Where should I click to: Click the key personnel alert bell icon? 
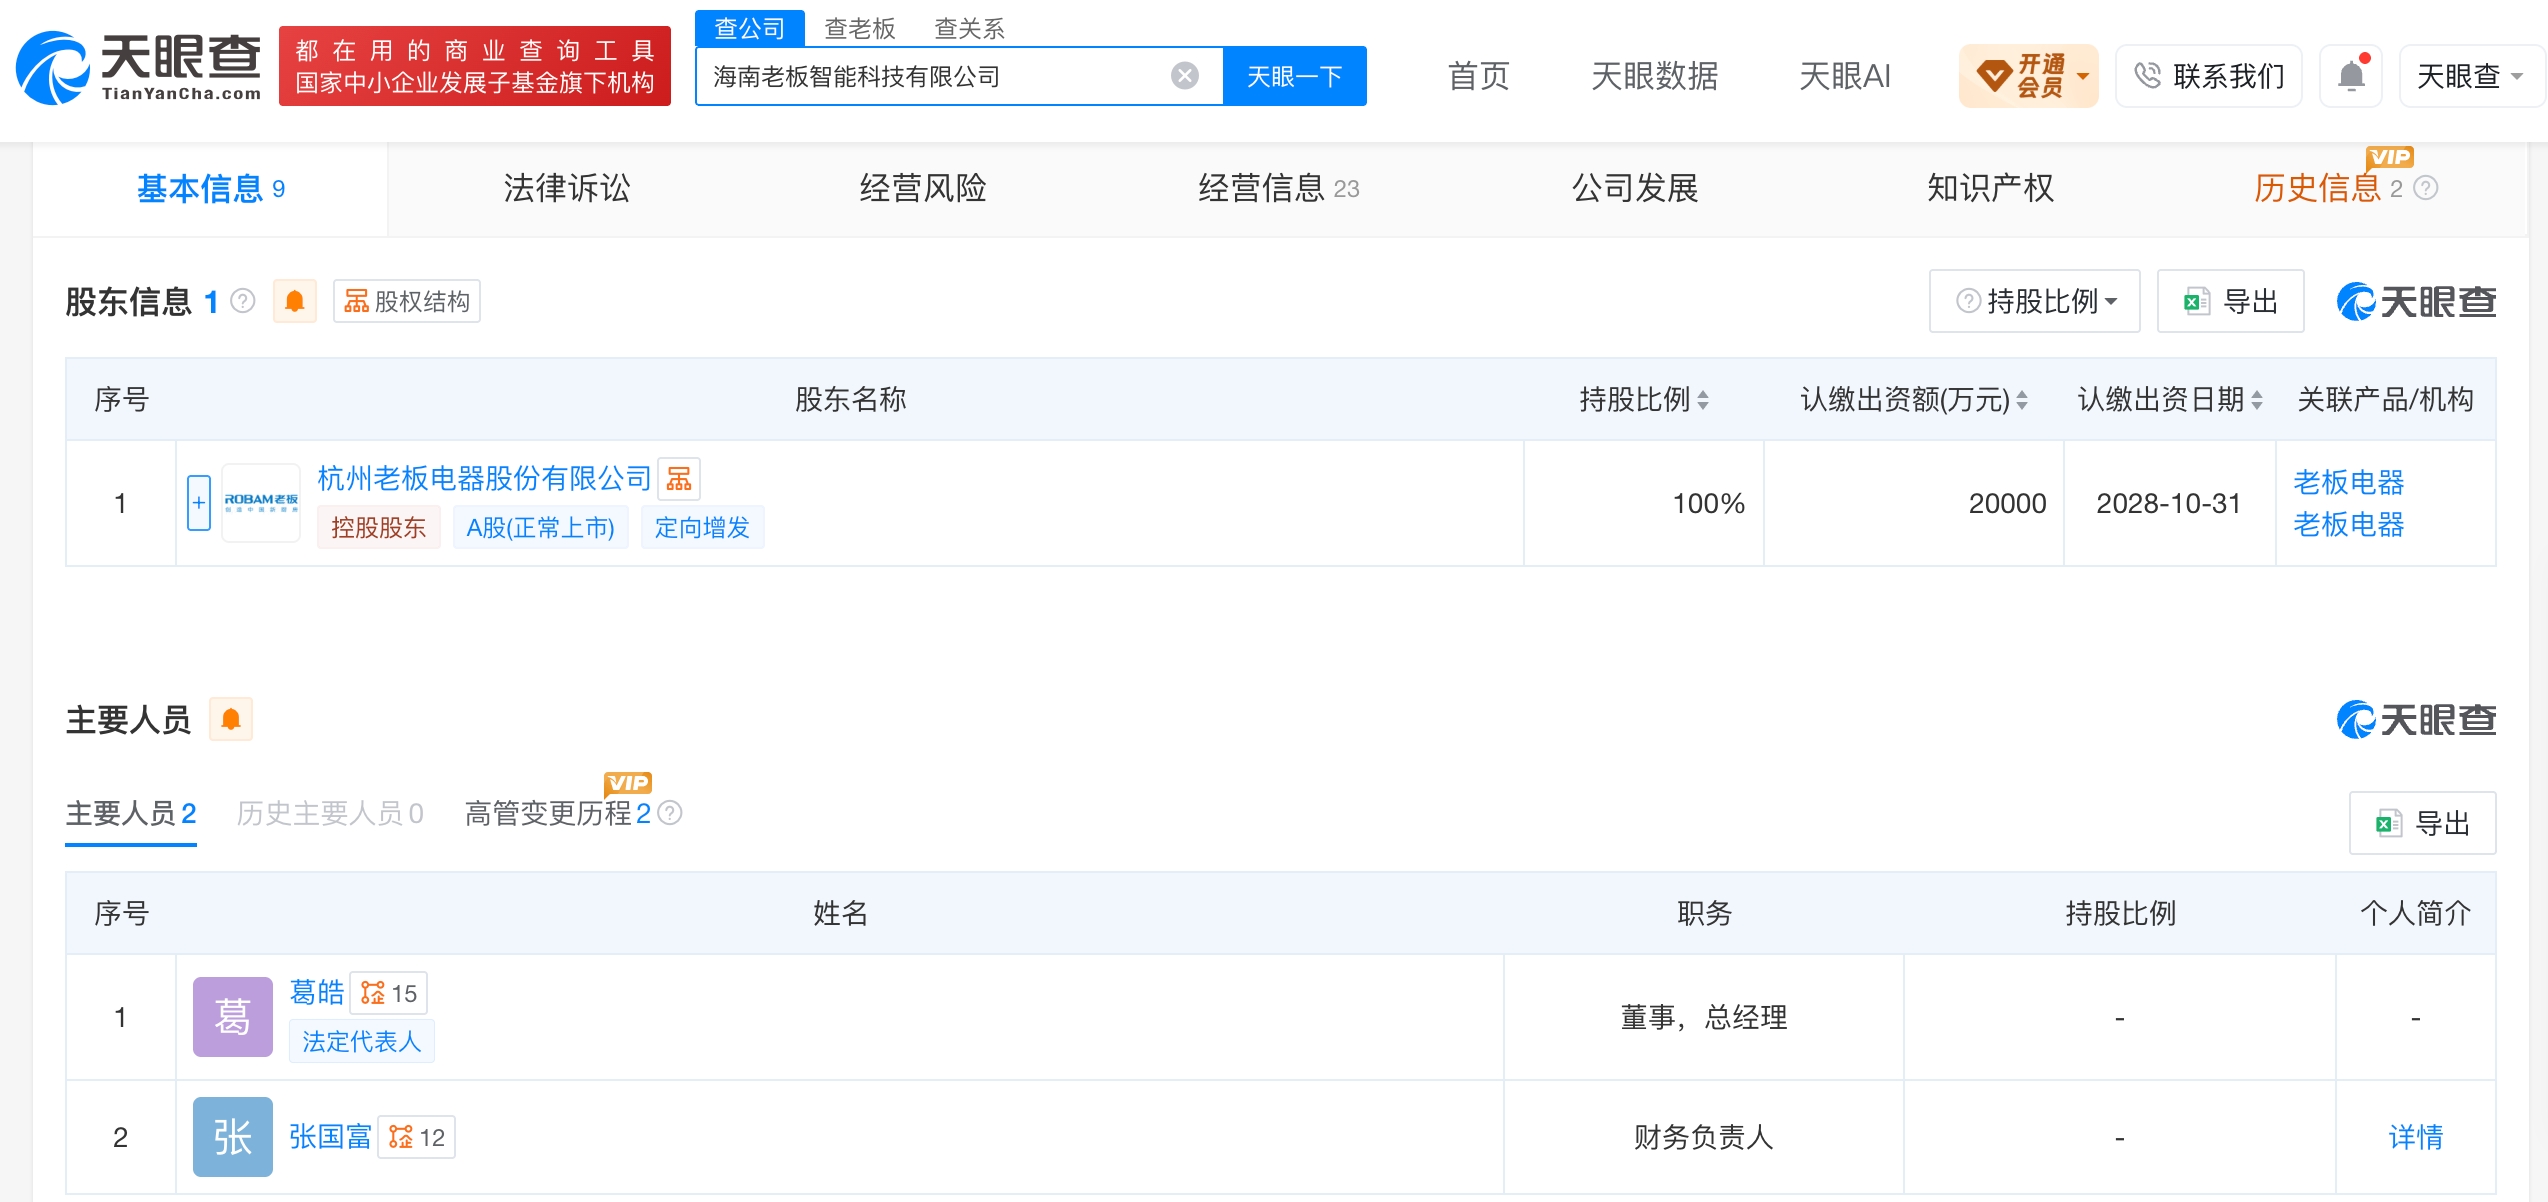pos(231,719)
